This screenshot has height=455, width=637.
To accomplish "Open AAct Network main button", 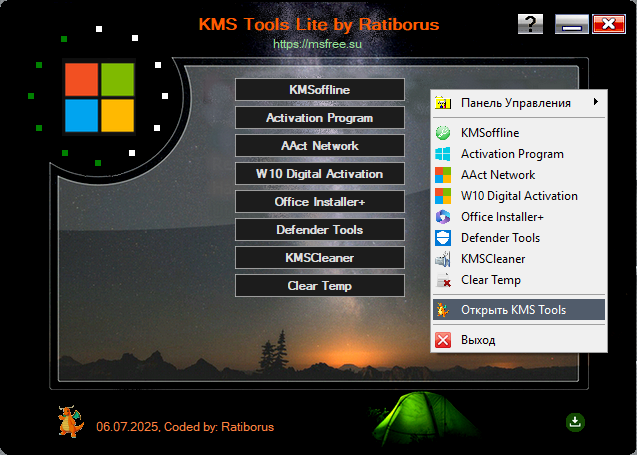I will tap(320, 145).
